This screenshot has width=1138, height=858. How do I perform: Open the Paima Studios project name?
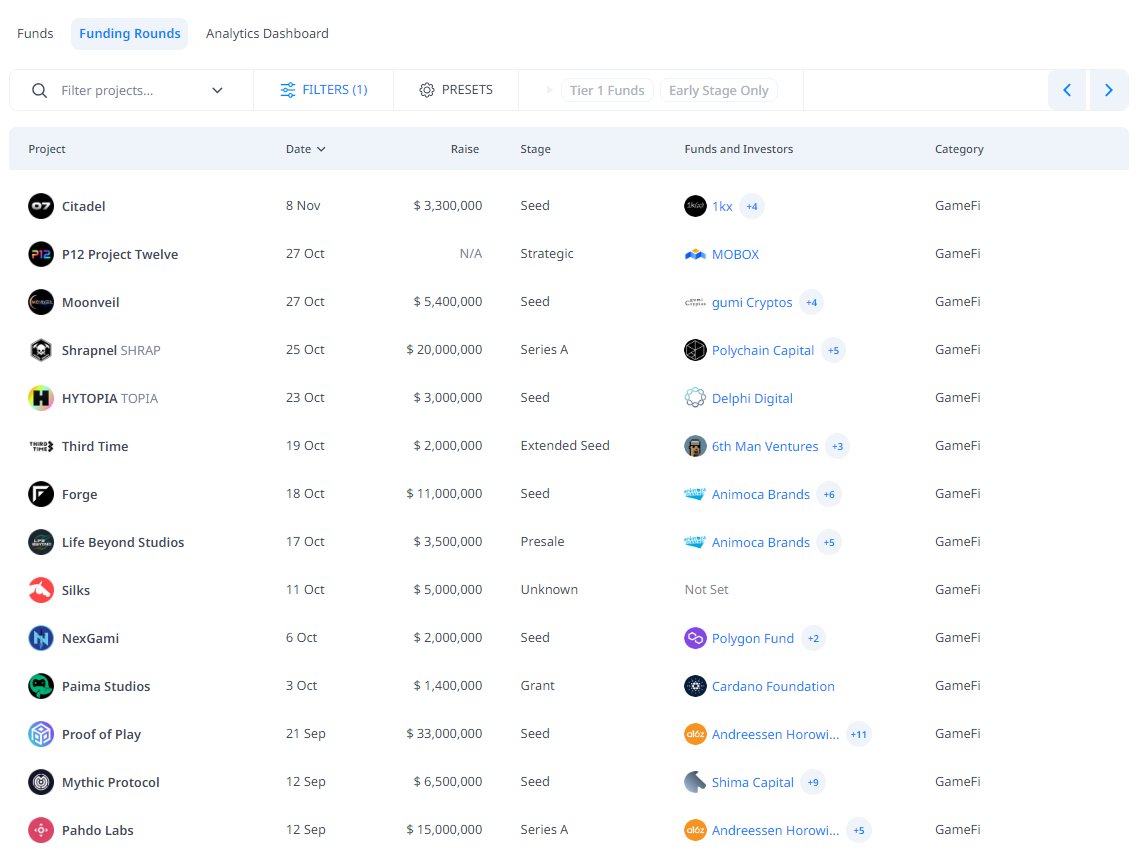tap(106, 686)
